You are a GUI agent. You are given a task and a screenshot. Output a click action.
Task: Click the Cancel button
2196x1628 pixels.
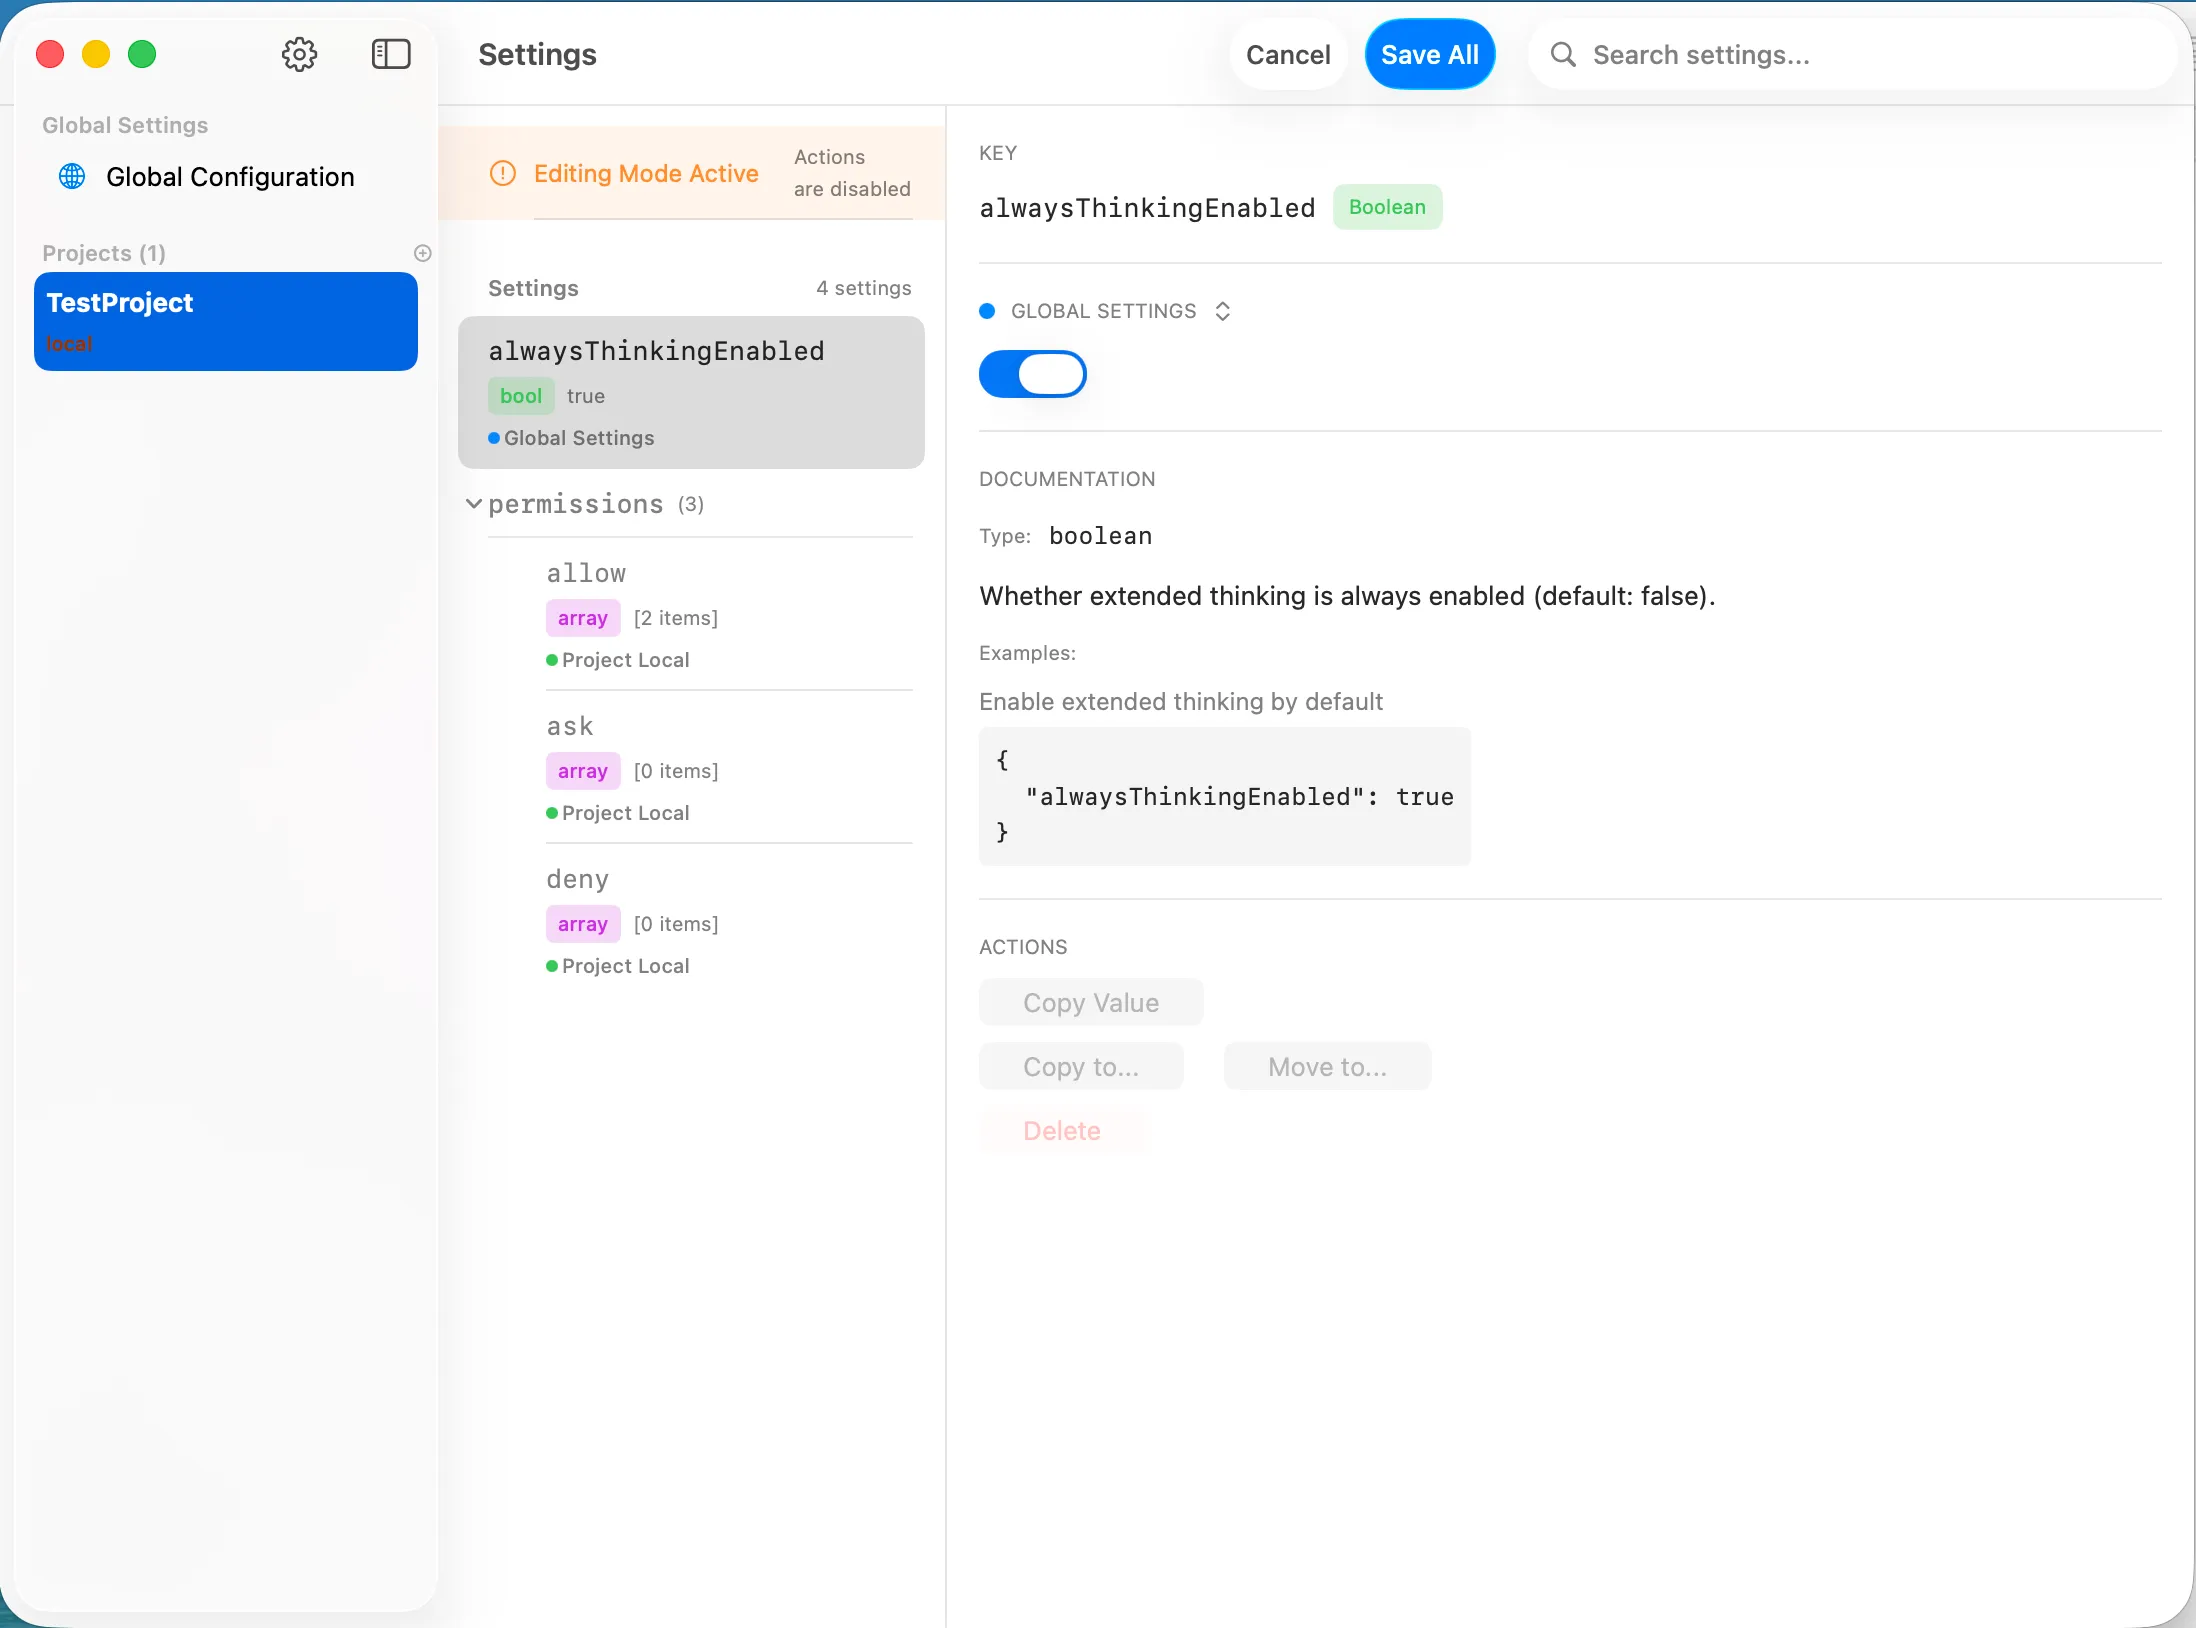click(x=1287, y=54)
